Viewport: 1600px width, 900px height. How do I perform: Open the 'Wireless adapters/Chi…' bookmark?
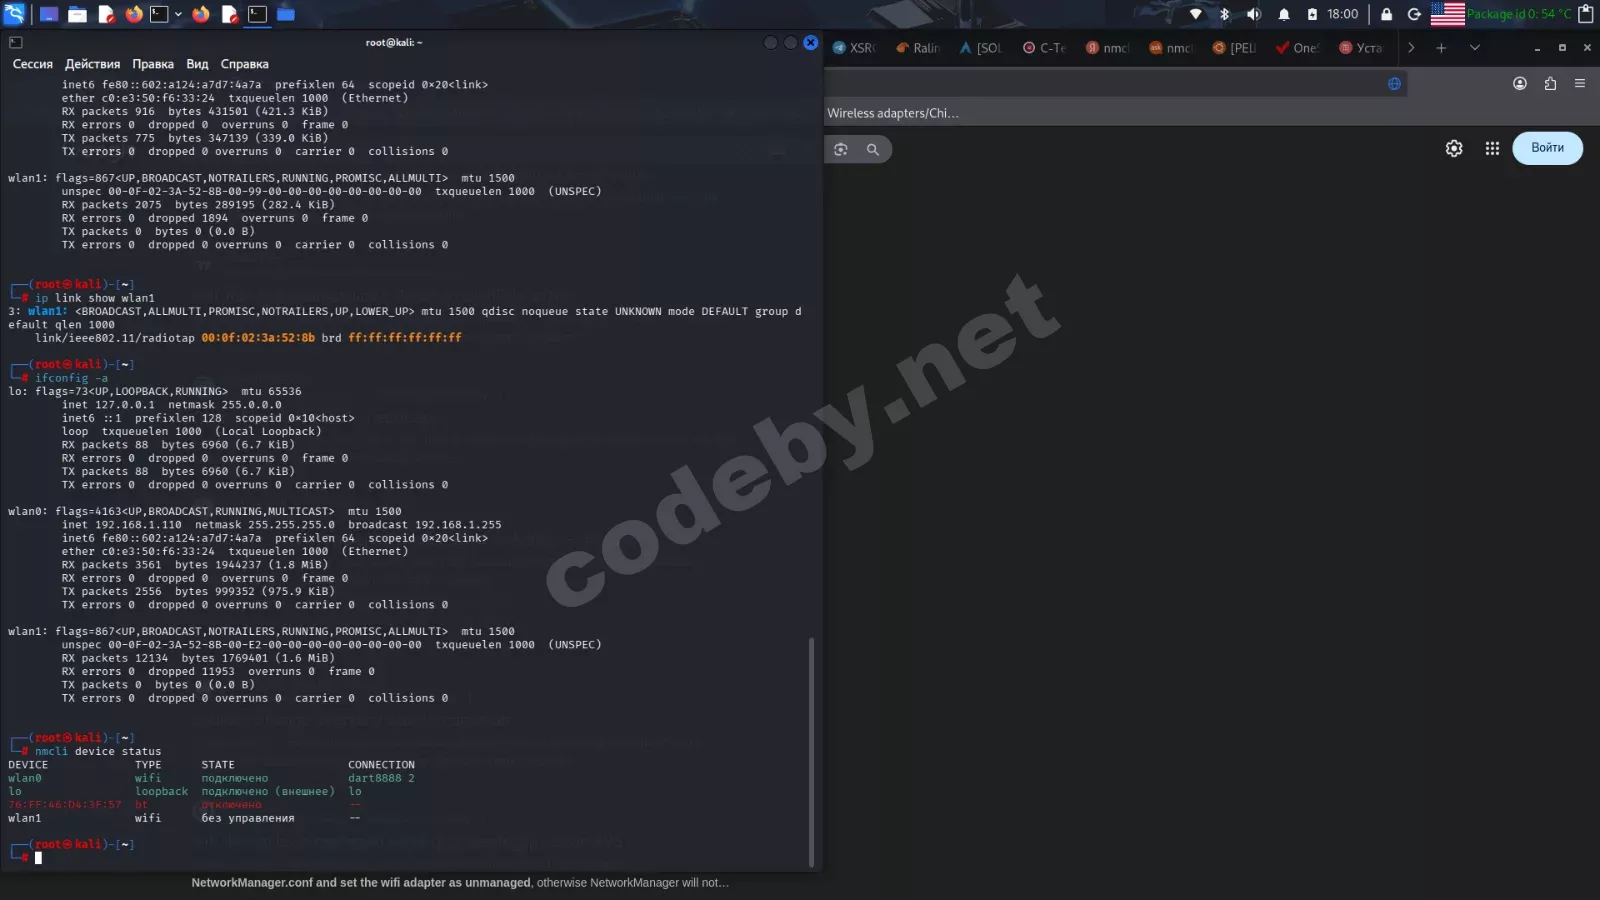pyautogui.click(x=892, y=114)
